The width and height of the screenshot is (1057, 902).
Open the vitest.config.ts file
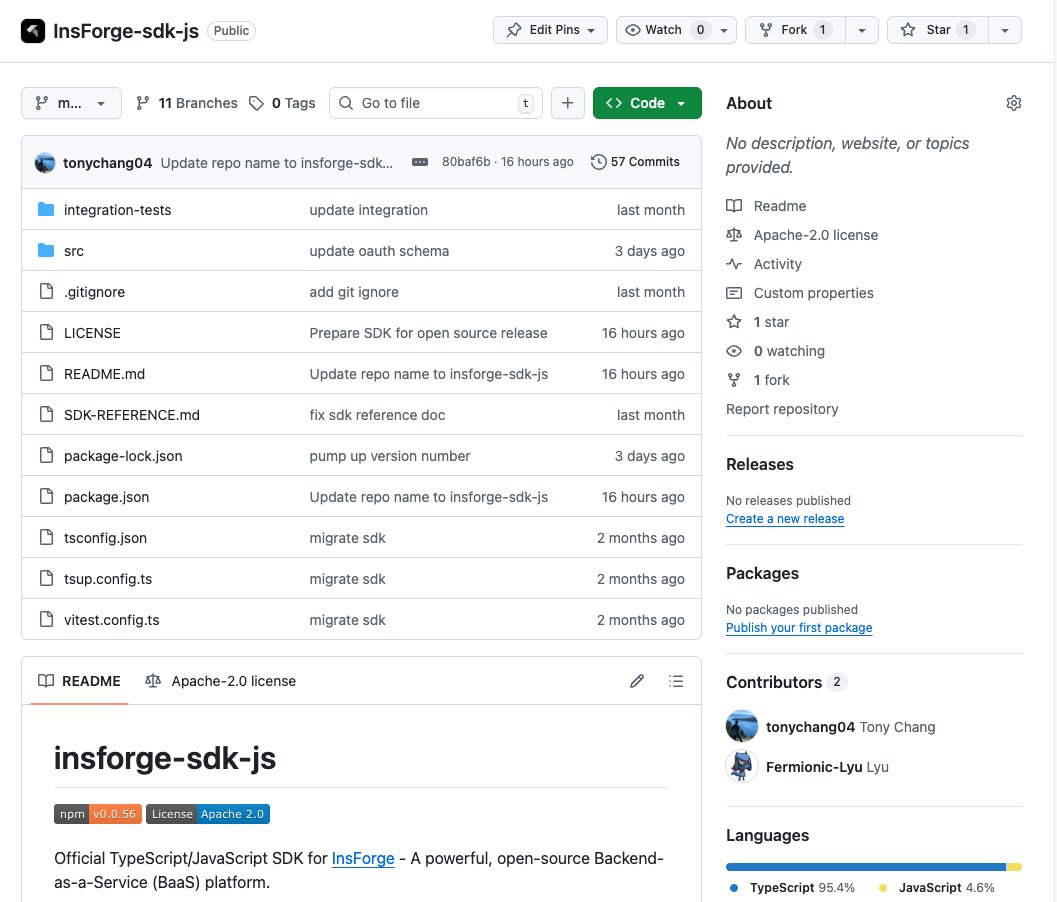(111, 620)
